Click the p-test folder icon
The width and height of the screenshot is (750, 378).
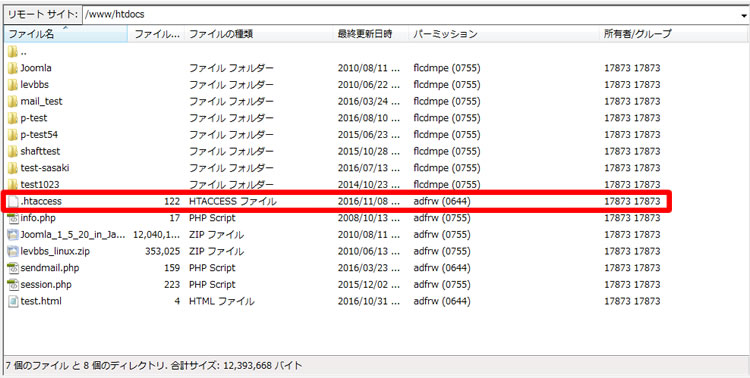click(x=13, y=118)
